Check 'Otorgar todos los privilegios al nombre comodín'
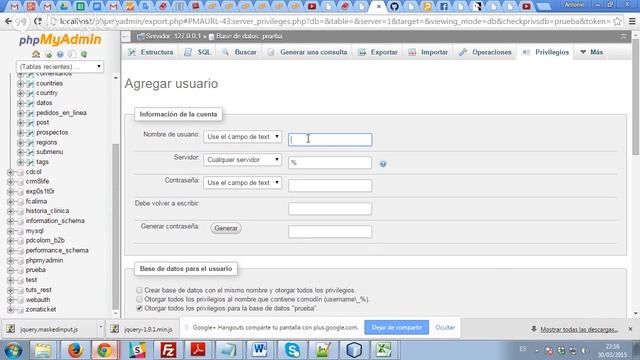Viewport: 640px width, 360px height. click(140, 299)
